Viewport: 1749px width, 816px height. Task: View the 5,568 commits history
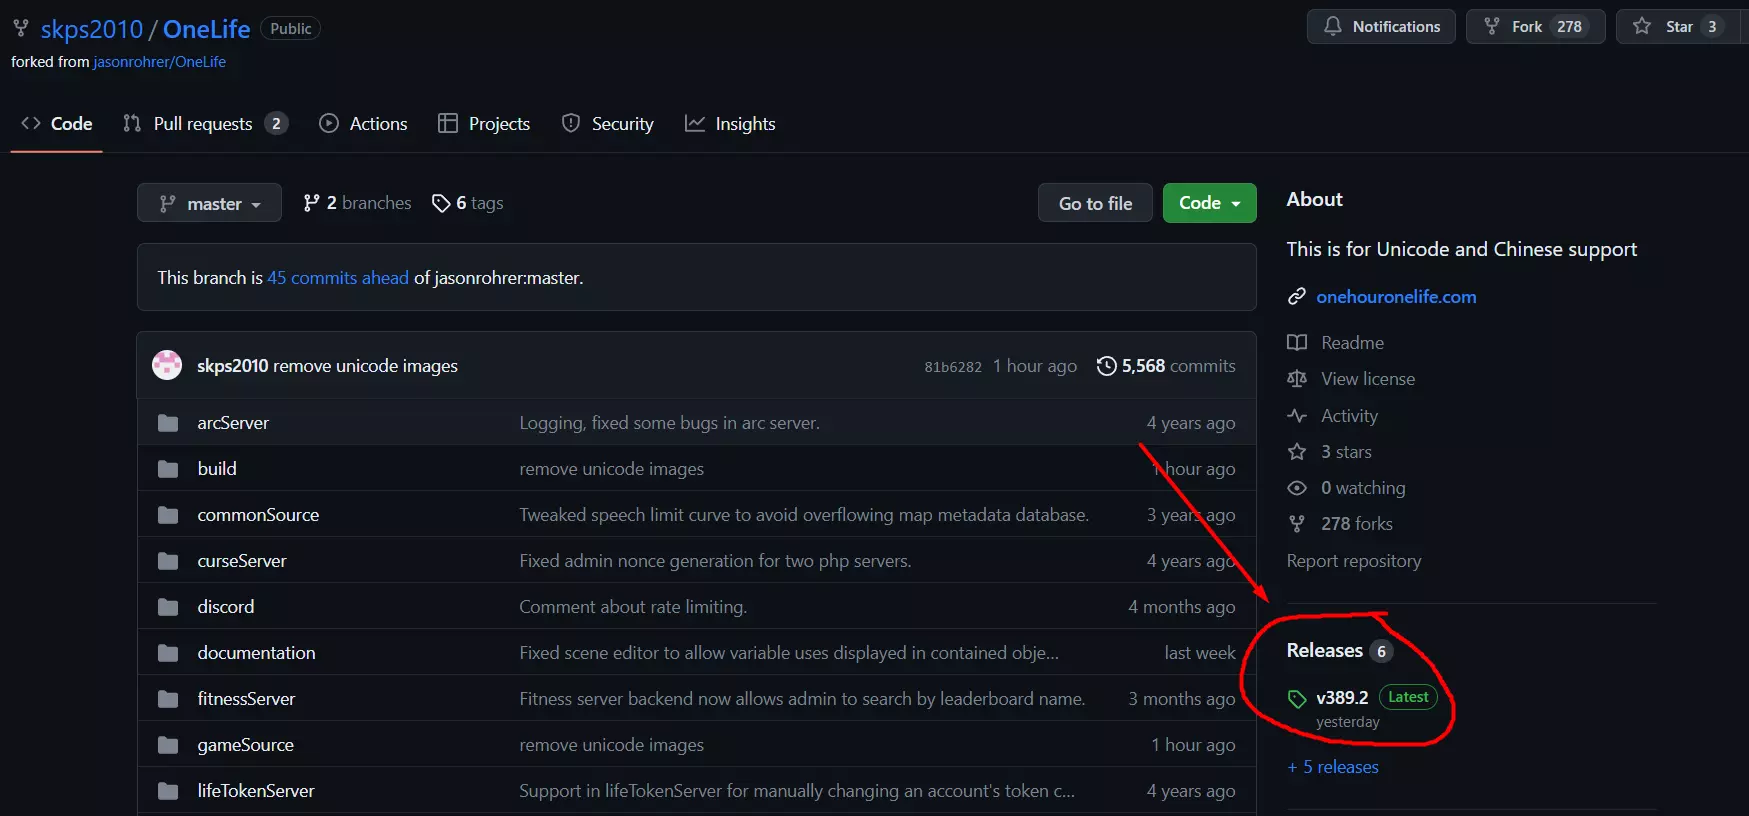coord(1166,366)
